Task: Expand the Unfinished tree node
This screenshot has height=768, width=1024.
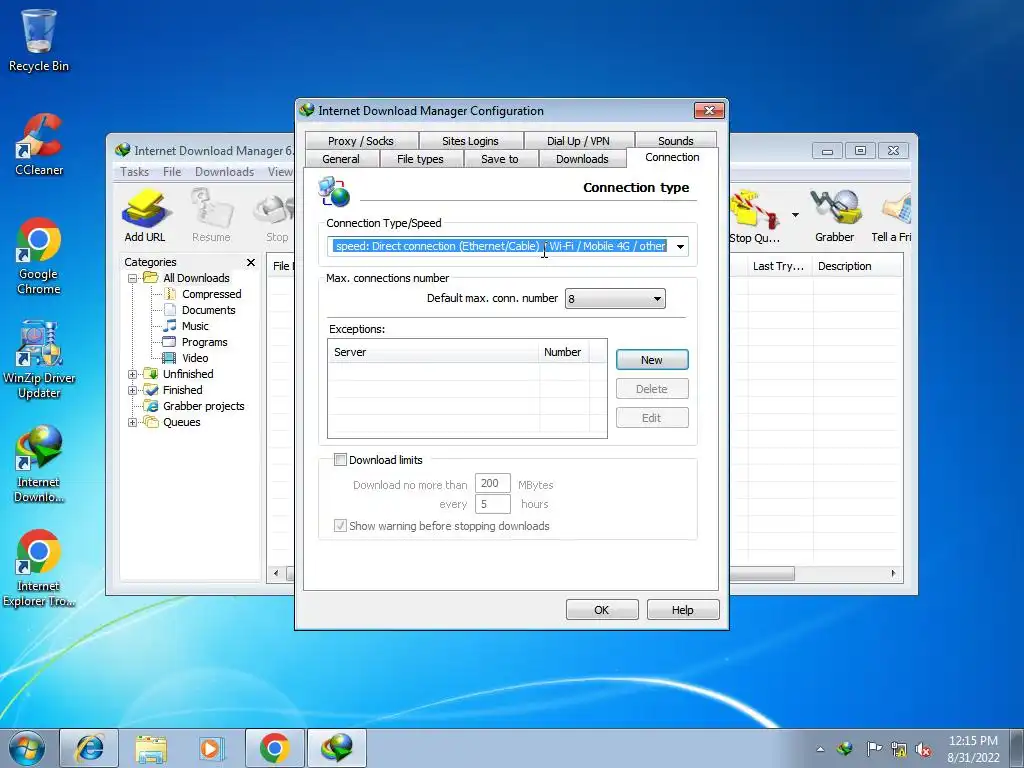Action: (x=133, y=374)
